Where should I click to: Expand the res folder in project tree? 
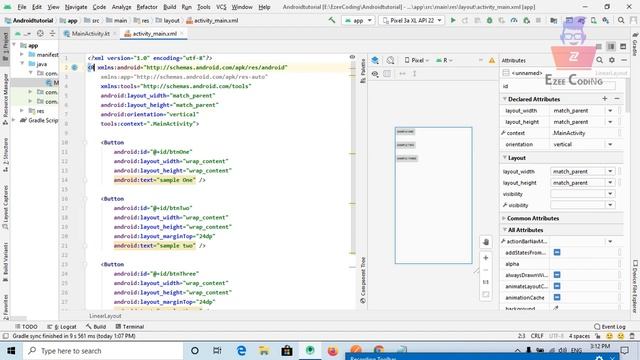pos(22,111)
